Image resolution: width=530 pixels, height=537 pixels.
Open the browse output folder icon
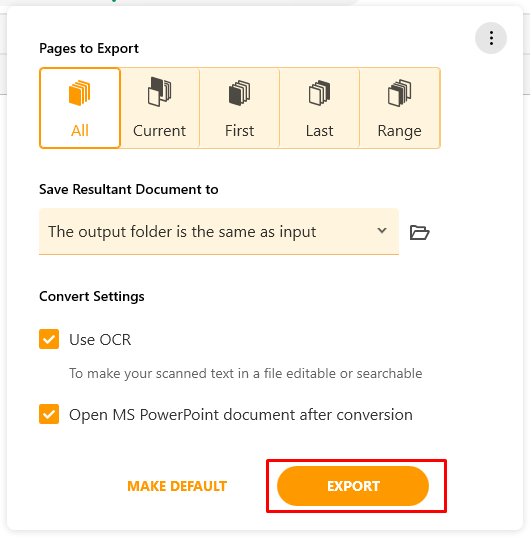(419, 233)
